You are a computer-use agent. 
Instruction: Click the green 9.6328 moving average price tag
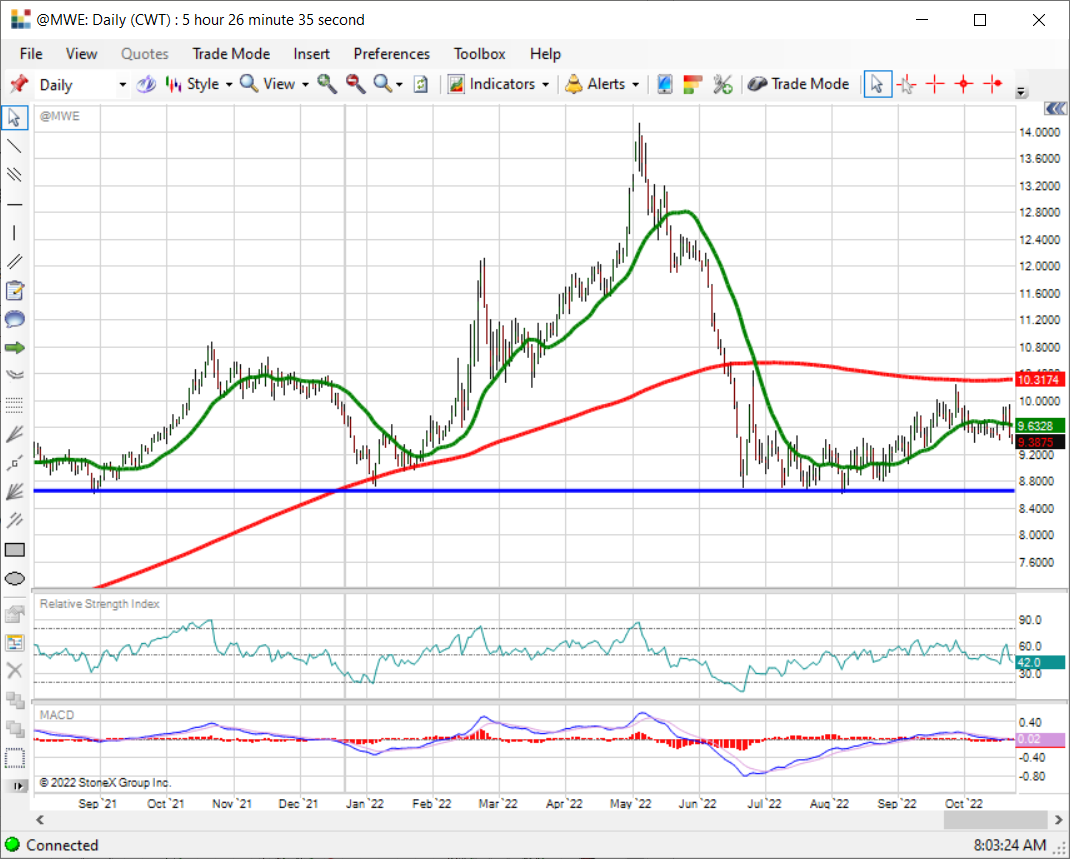[1040, 426]
